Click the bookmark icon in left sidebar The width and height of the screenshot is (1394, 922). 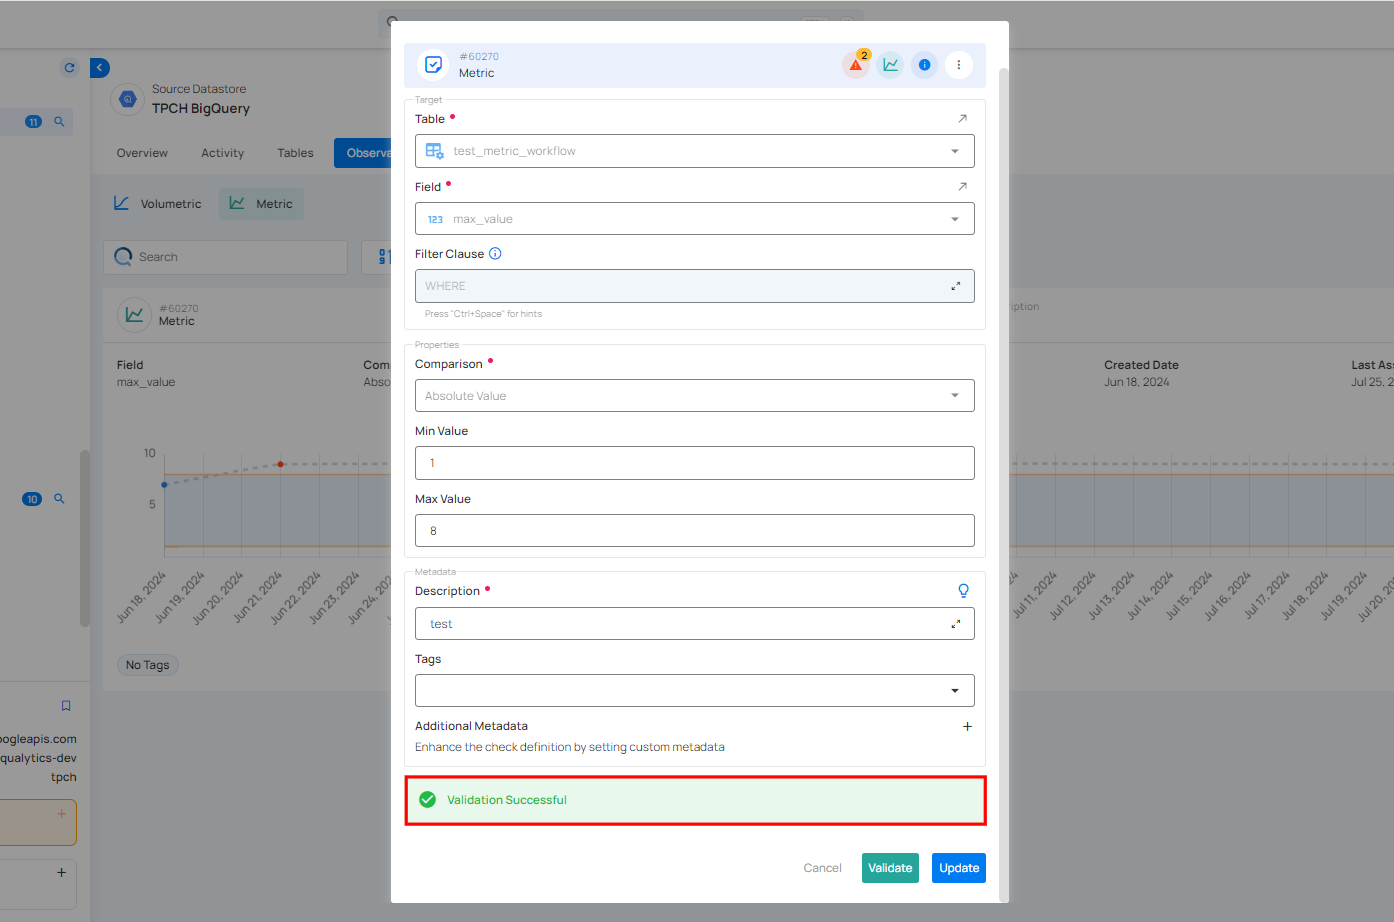pos(66,706)
